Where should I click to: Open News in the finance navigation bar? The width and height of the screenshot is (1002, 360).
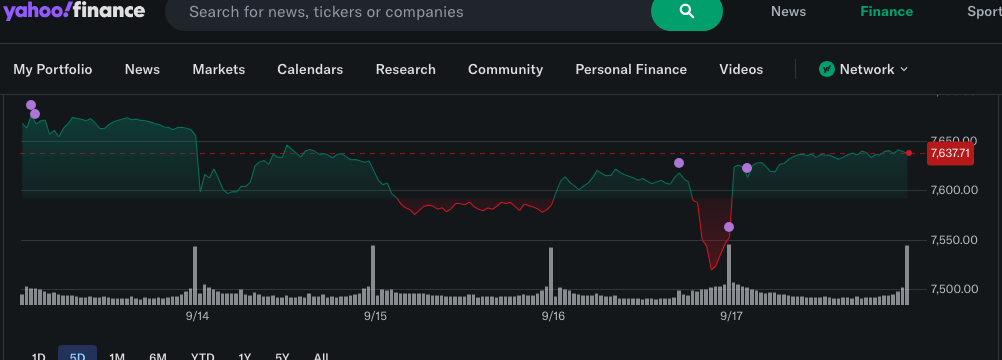click(x=142, y=69)
